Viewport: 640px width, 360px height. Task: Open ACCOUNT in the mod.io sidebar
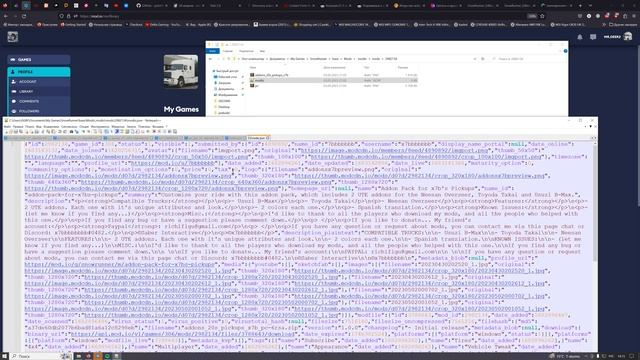[39, 82]
